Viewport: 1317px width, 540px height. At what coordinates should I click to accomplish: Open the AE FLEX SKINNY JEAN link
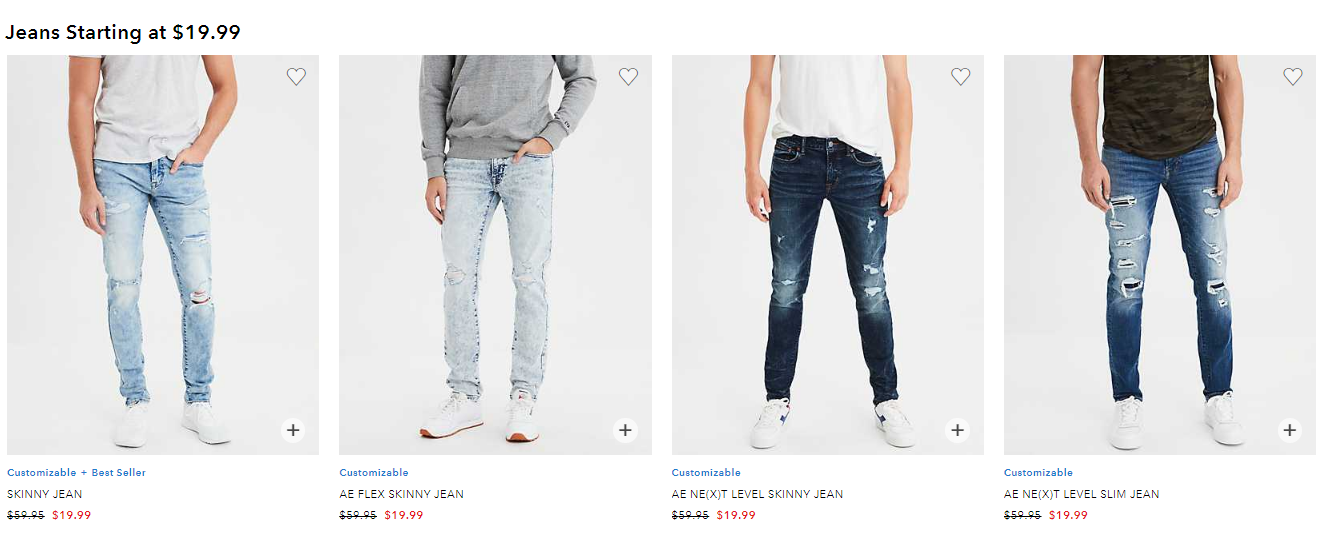401,494
